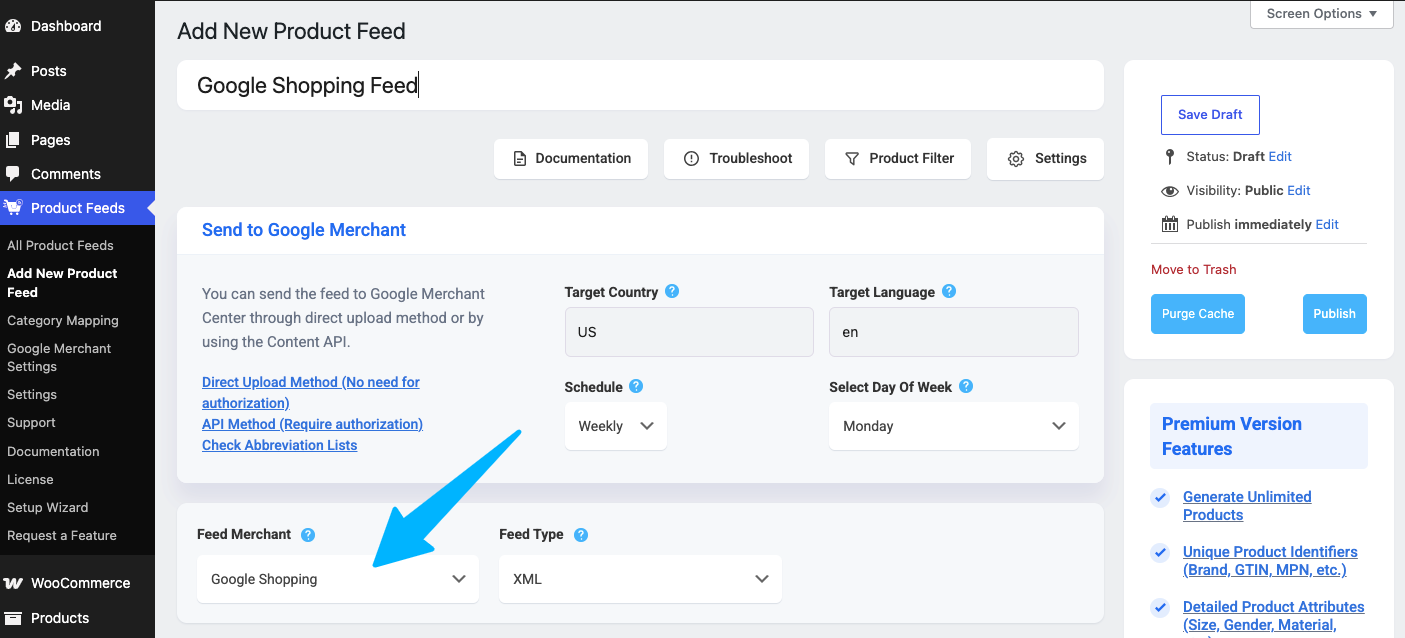The image size is (1405, 638).
Task: Click the Product Filter button
Action: click(x=898, y=159)
